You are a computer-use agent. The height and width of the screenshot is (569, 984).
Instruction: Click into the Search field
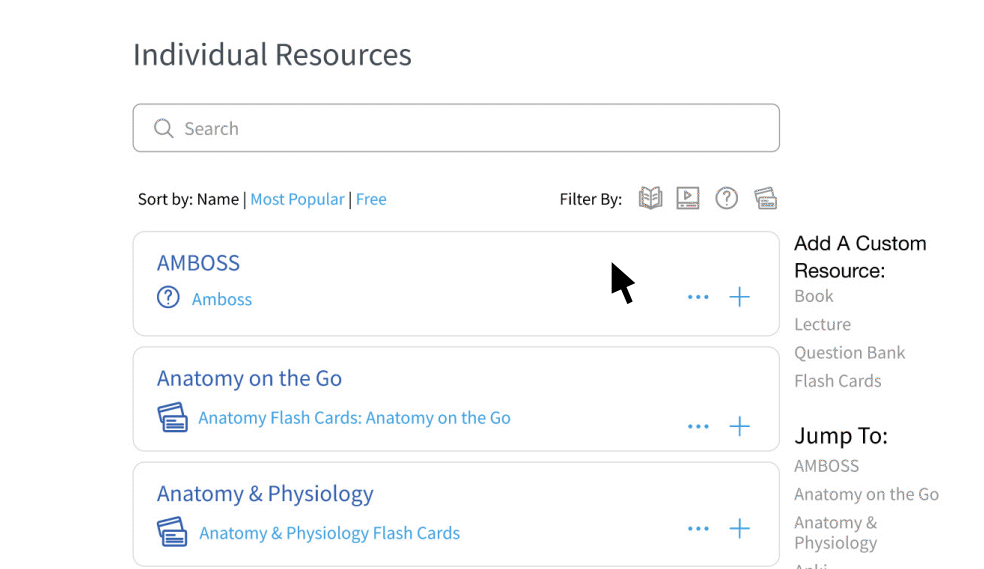click(456, 128)
